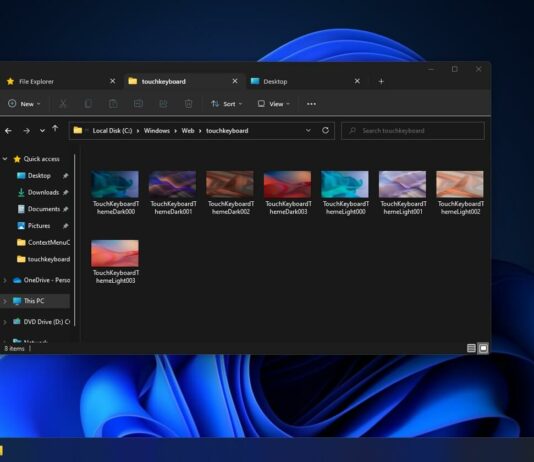This screenshot has height=462, width=534.
Task: Open recent locations chevron dropdown
Action: [42, 131]
